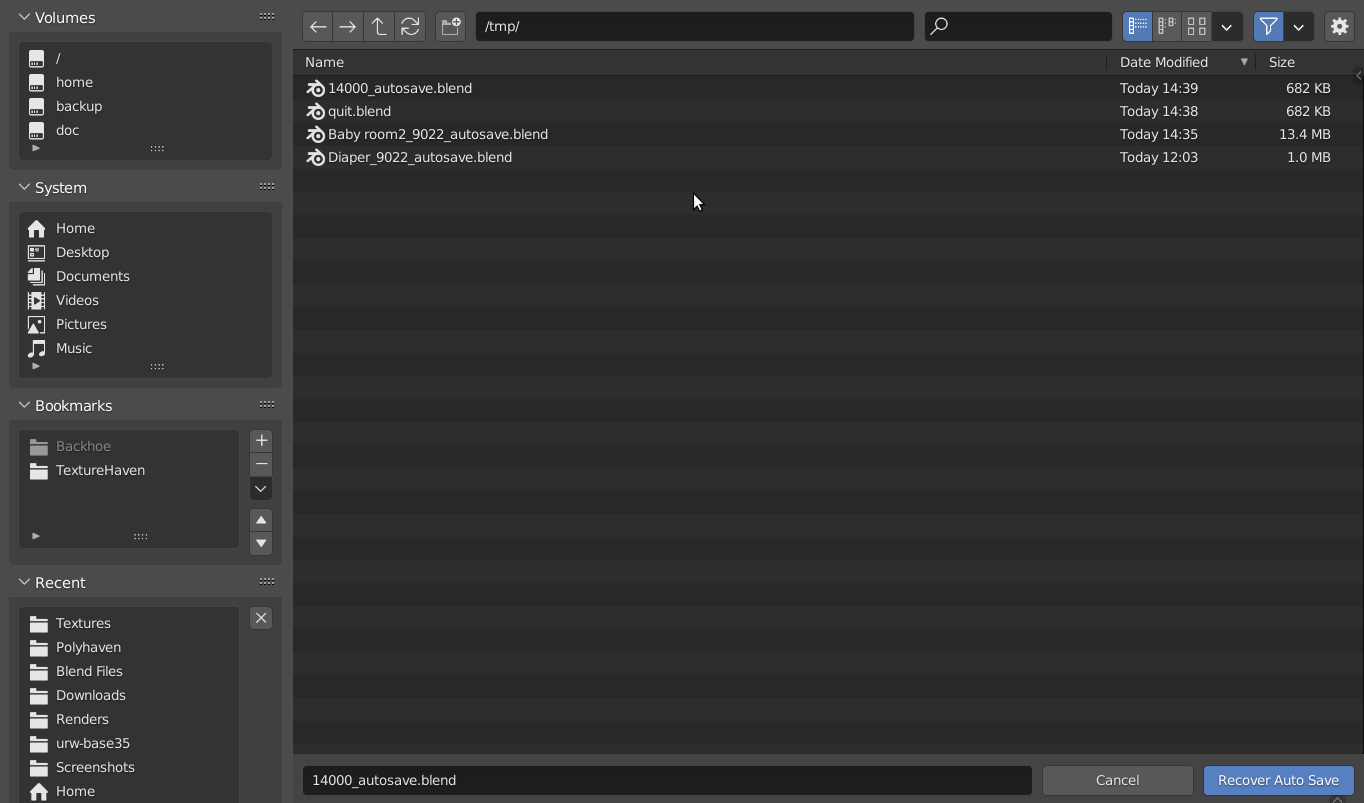1364x803 pixels.
Task: Switch to the vertical list display mode
Action: tap(1137, 27)
